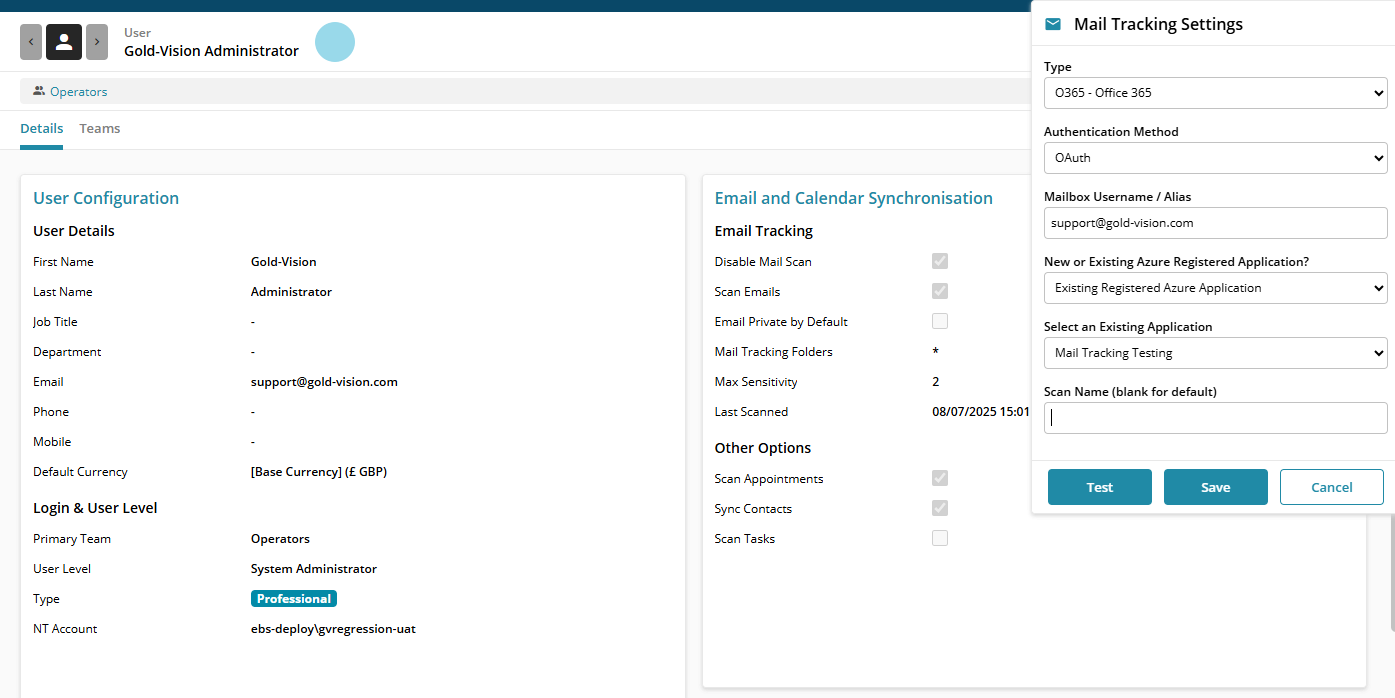This screenshot has height=698, width=1395.
Task: Switch to the Teams tab
Action: (x=100, y=129)
